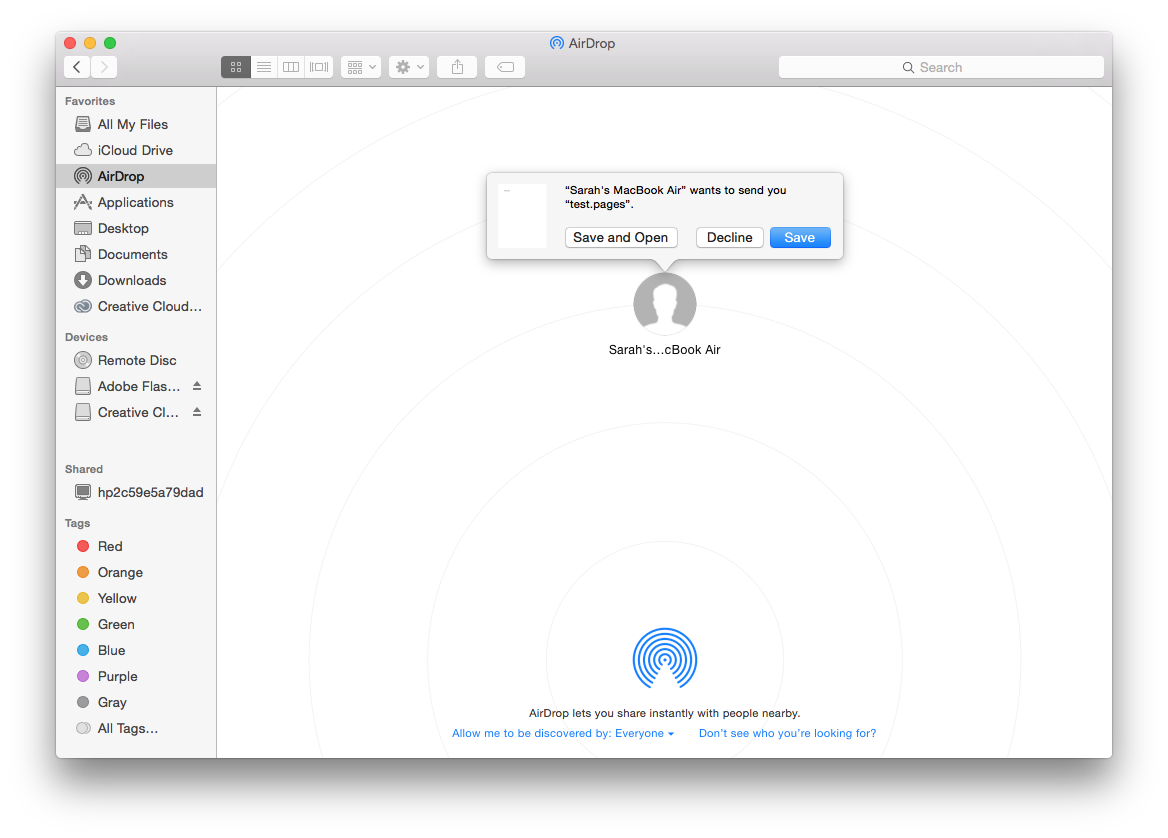Screen dimensions: 1168x838
Task: Click the Search input field
Action: (x=940, y=67)
